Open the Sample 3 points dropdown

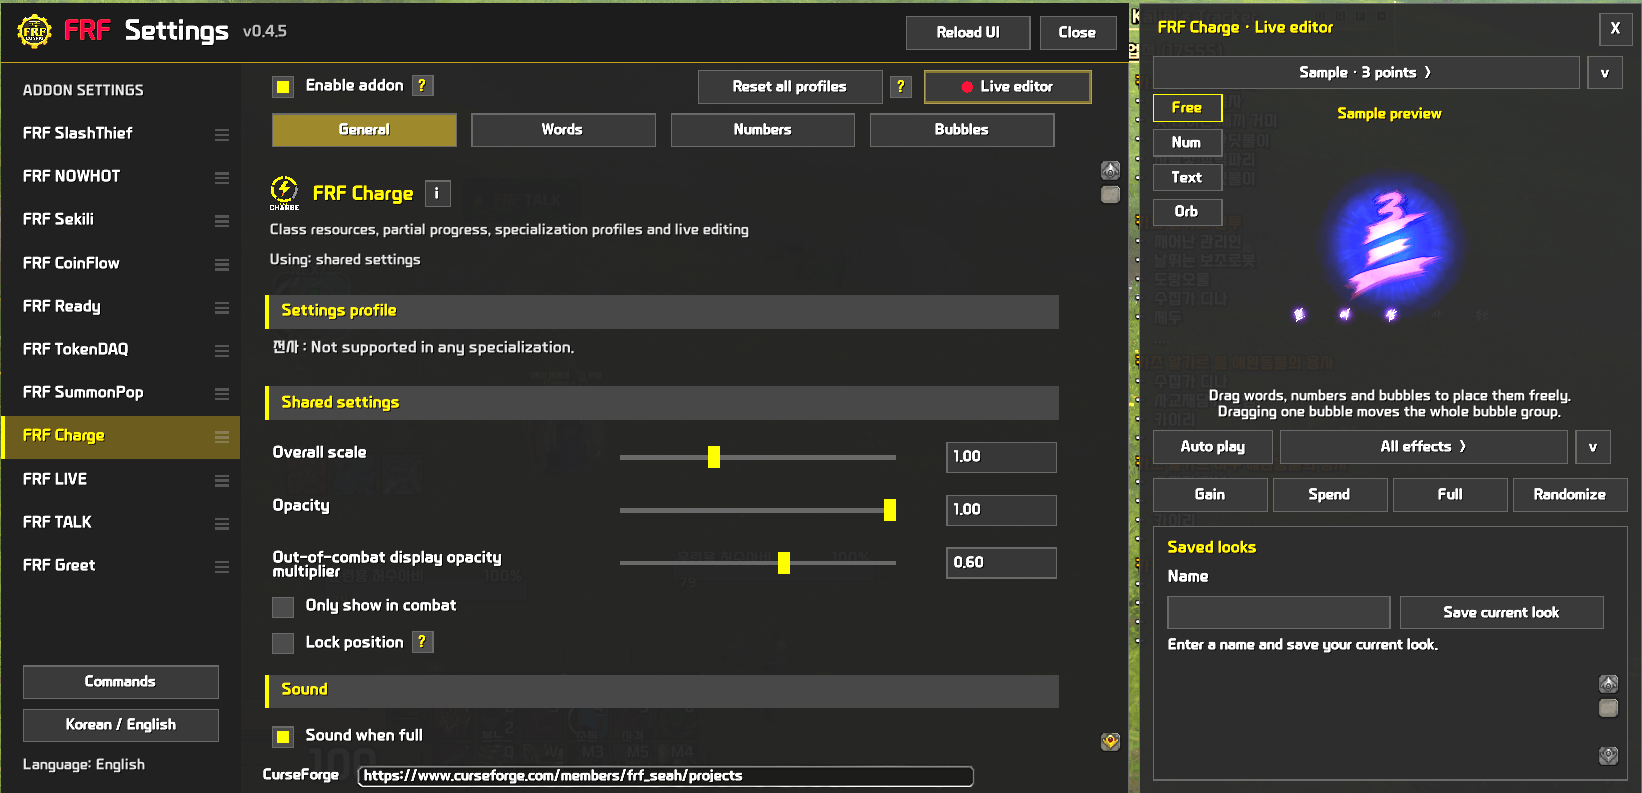click(x=1366, y=73)
